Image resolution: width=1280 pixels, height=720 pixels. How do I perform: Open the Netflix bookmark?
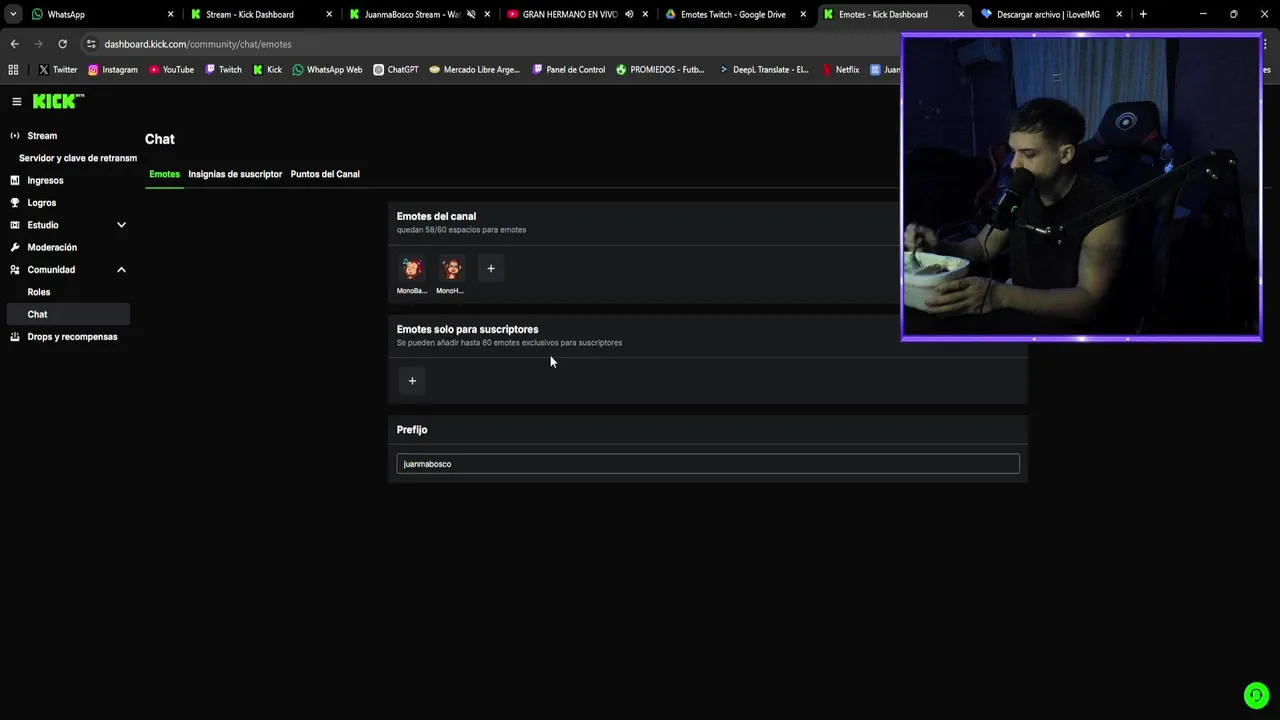(x=840, y=70)
